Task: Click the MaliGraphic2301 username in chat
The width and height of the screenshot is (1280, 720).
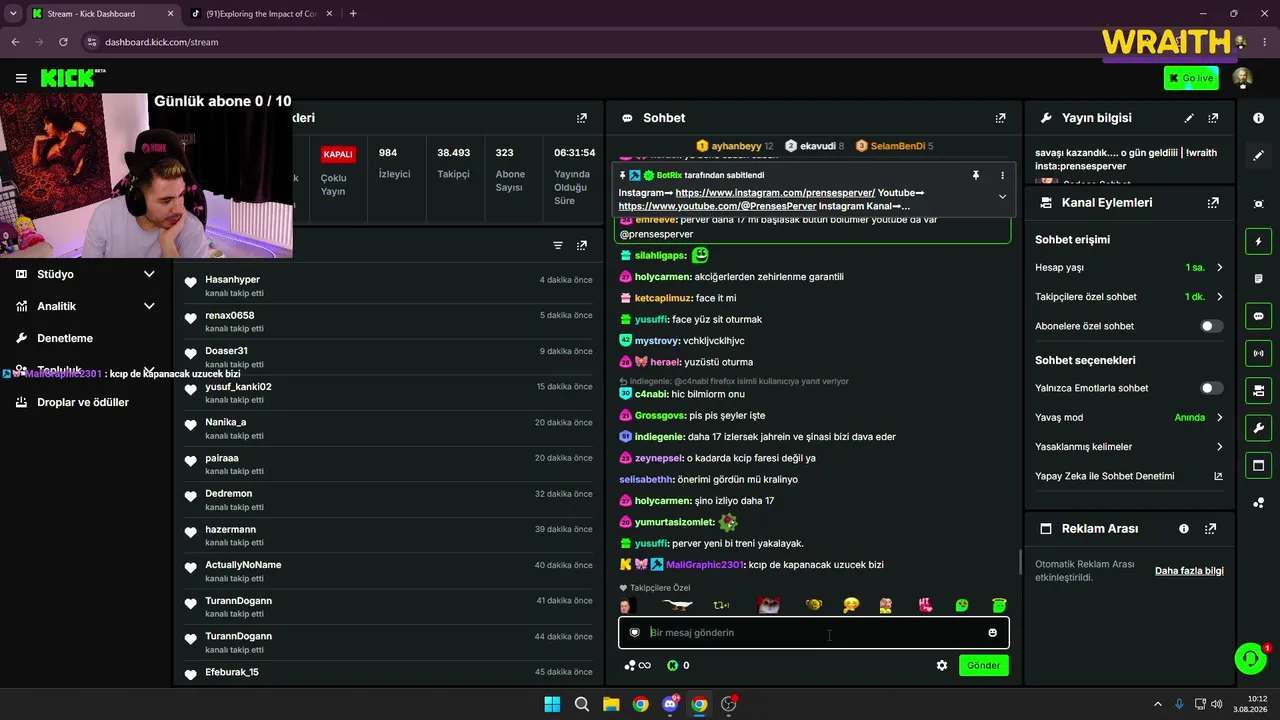Action: click(x=704, y=565)
